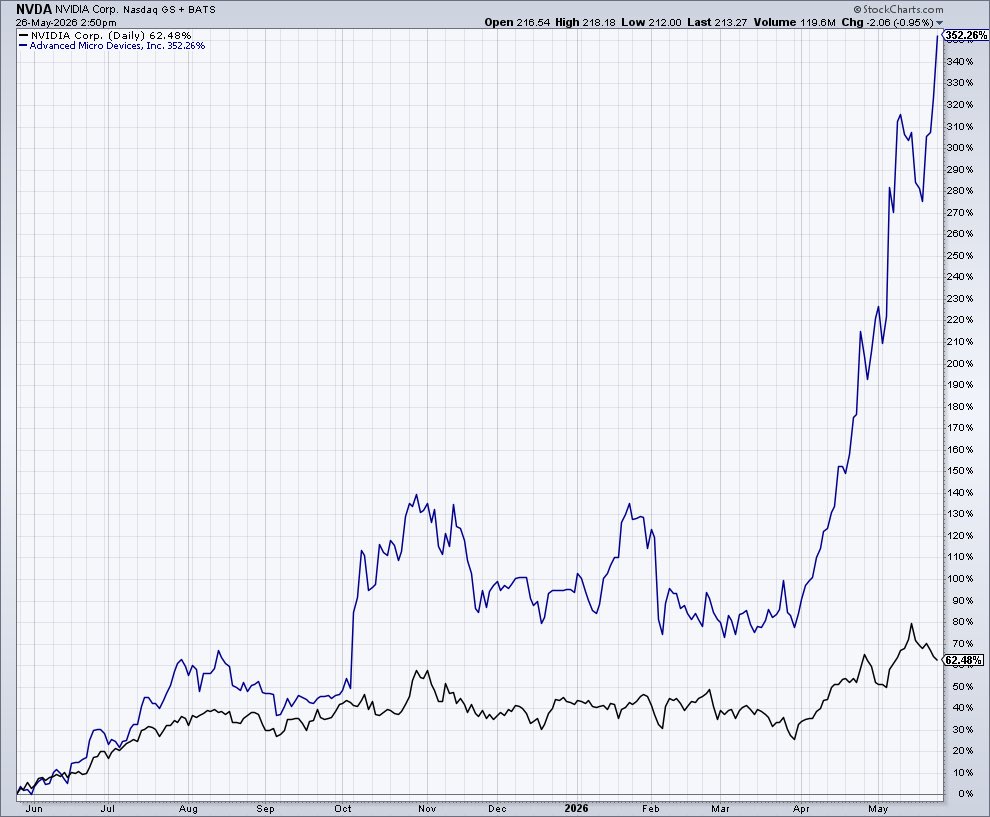990x817 pixels.
Task: Click the 62.48% end-value tag on the right axis
Action: 963,660
